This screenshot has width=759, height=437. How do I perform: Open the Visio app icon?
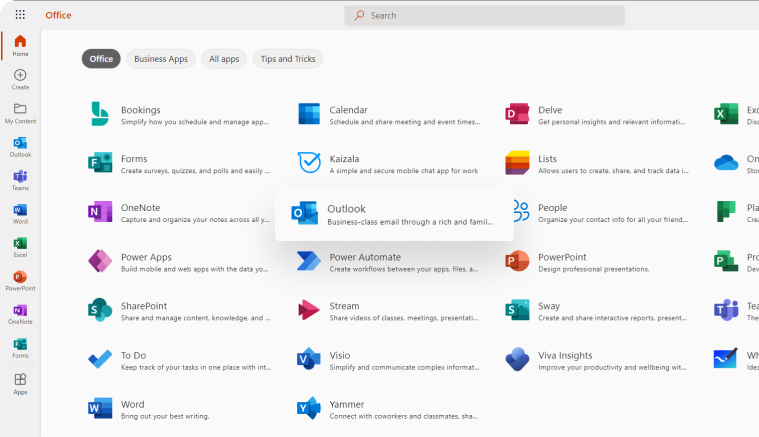(x=309, y=360)
